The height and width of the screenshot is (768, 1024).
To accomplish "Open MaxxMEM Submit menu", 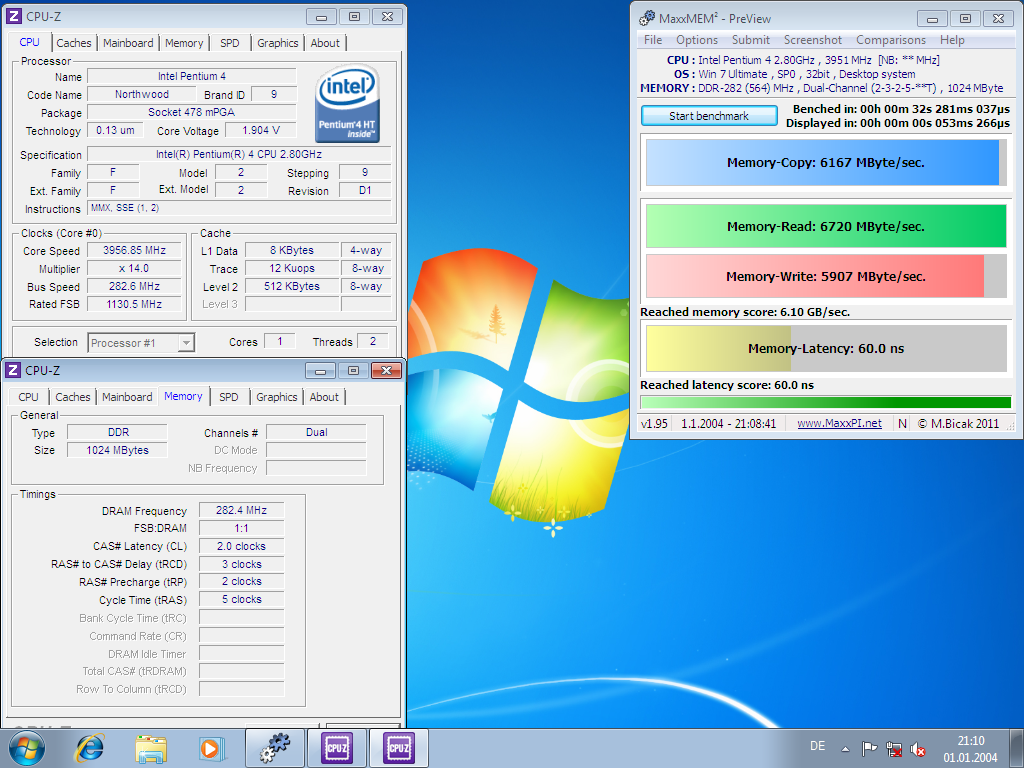I will tap(750, 40).
